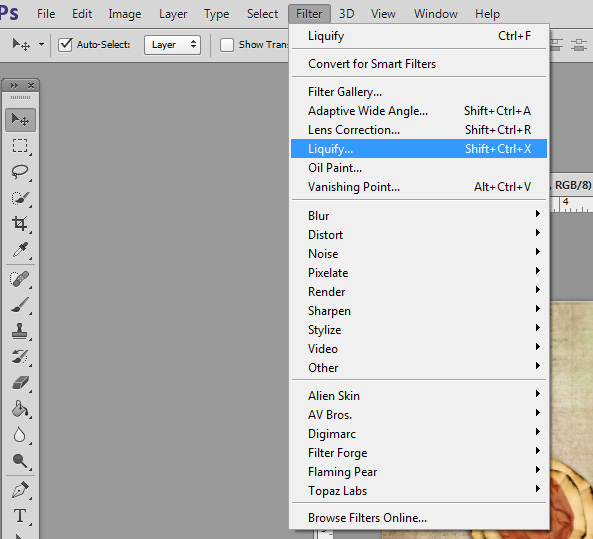Expand the Stylize filter submenu
593x539 pixels.
419,329
